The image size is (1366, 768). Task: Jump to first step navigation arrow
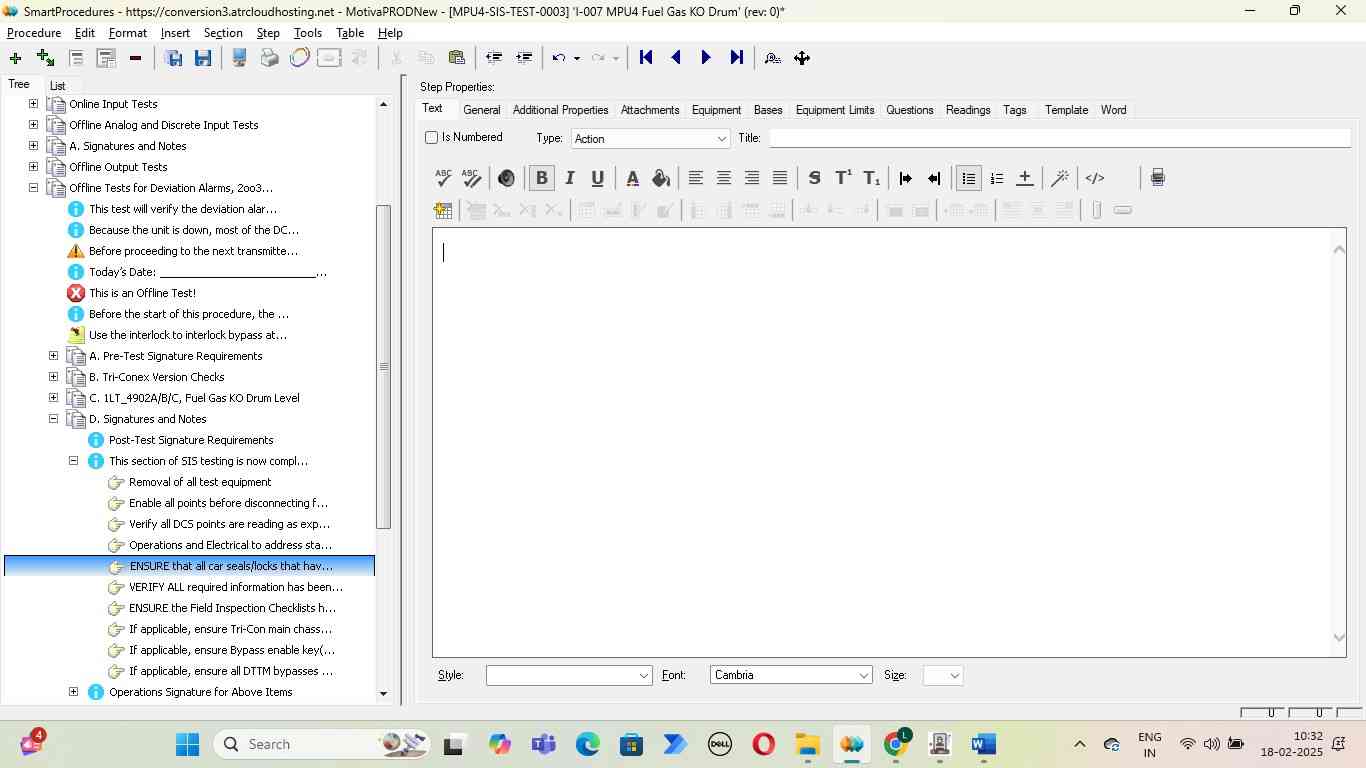(x=646, y=58)
